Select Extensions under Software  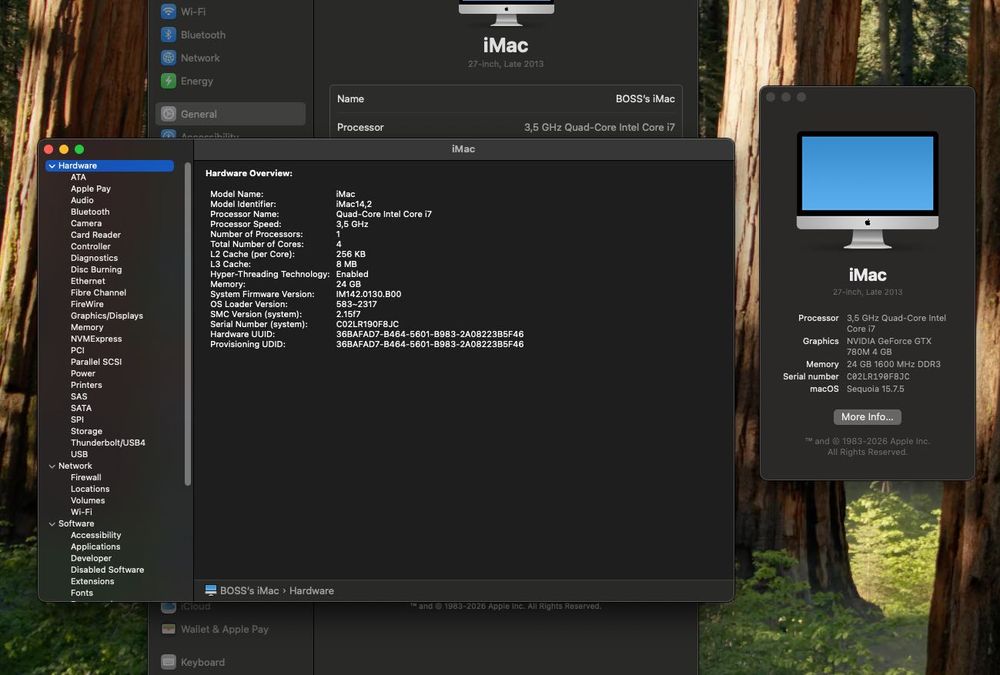[92, 581]
